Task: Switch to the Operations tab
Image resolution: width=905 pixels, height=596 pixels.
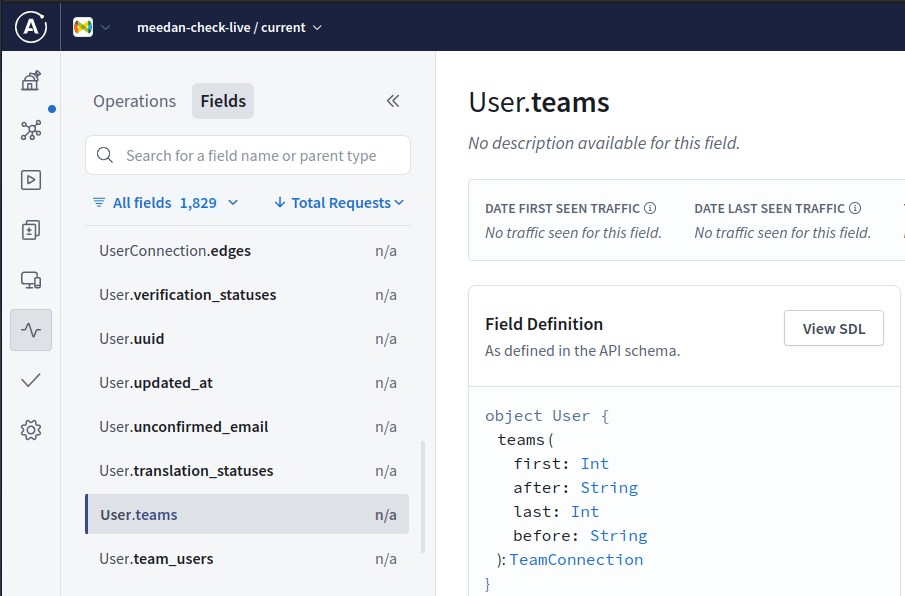Action: click(x=134, y=101)
